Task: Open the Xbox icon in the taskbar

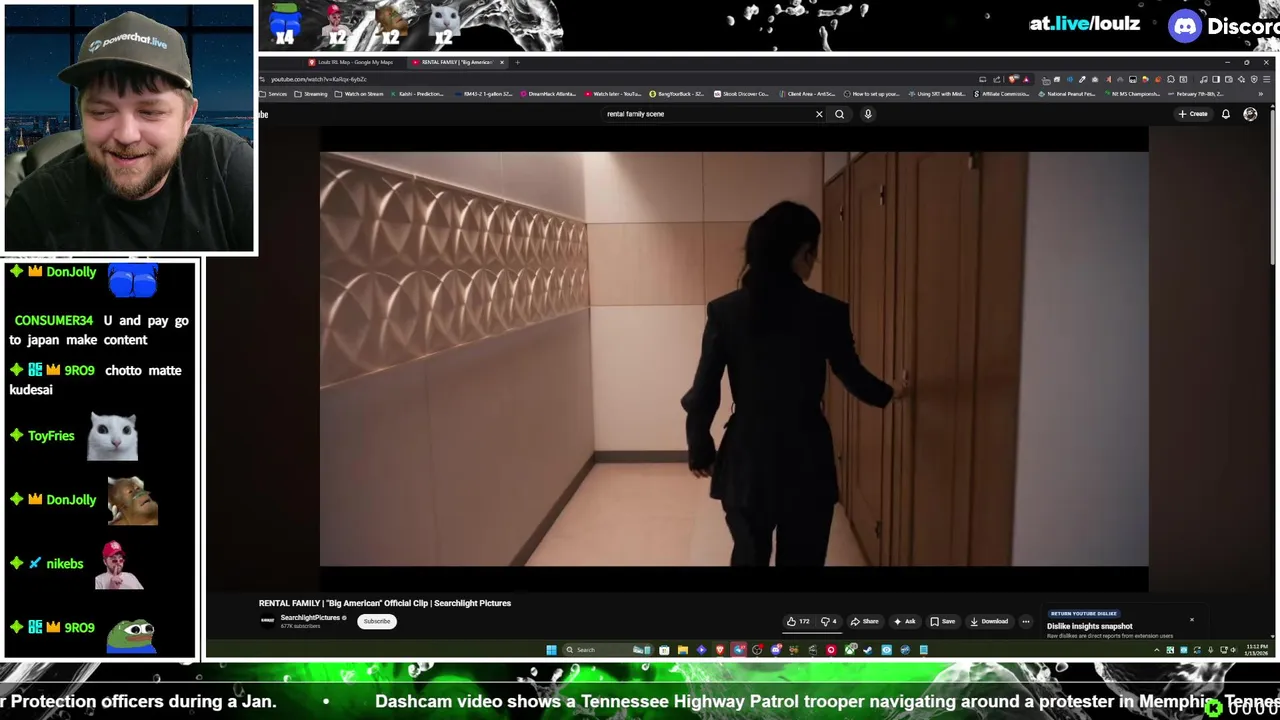Action: pyautogui.click(x=850, y=650)
